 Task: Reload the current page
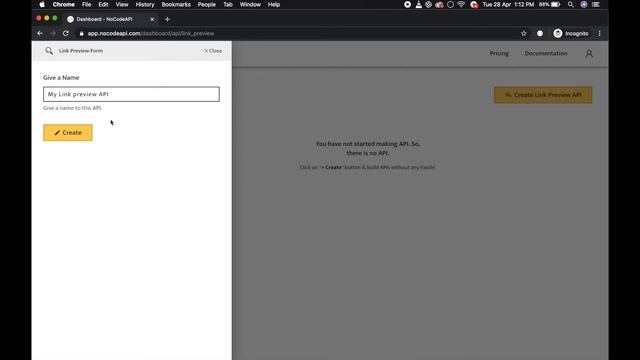tap(66, 33)
